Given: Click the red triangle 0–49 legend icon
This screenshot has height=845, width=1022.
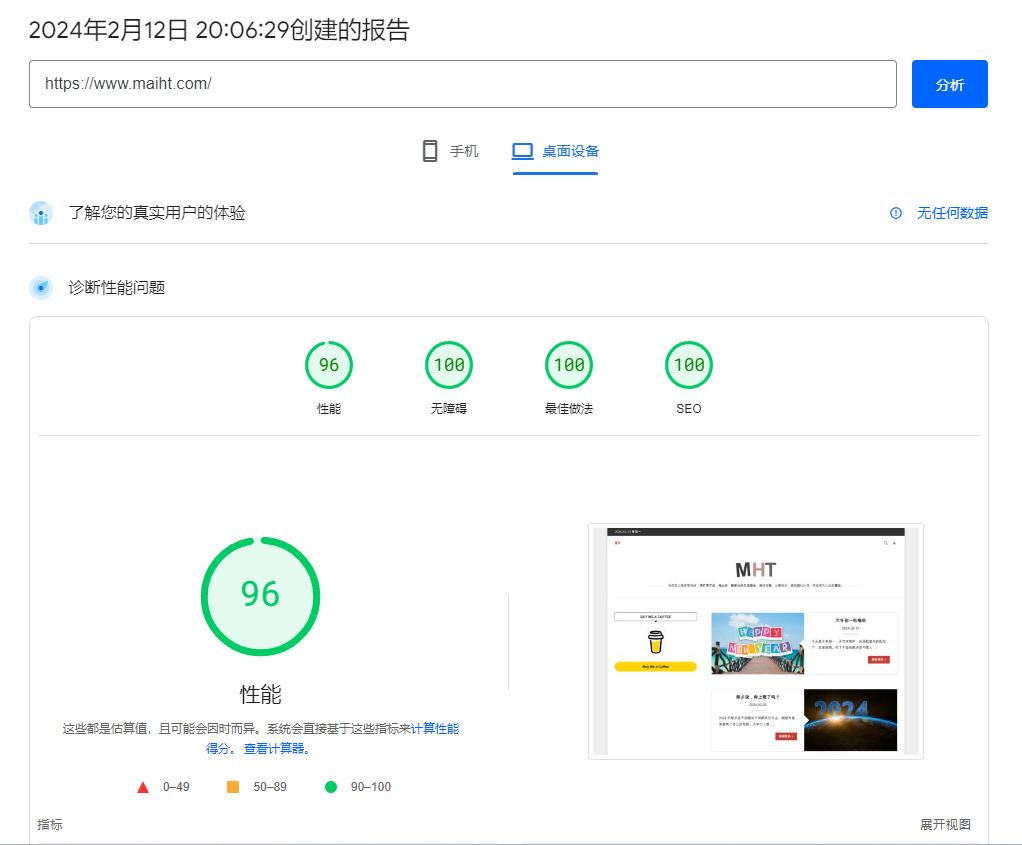Looking at the screenshot, I should click(x=143, y=787).
